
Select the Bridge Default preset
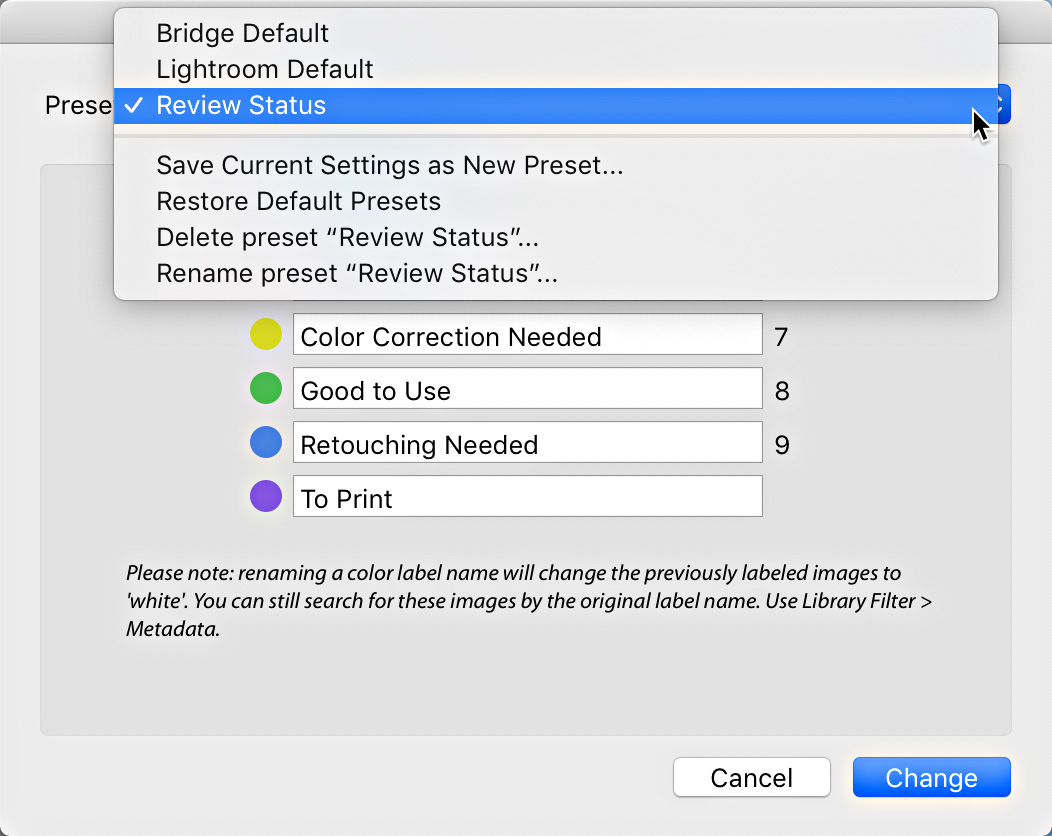(242, 33)
